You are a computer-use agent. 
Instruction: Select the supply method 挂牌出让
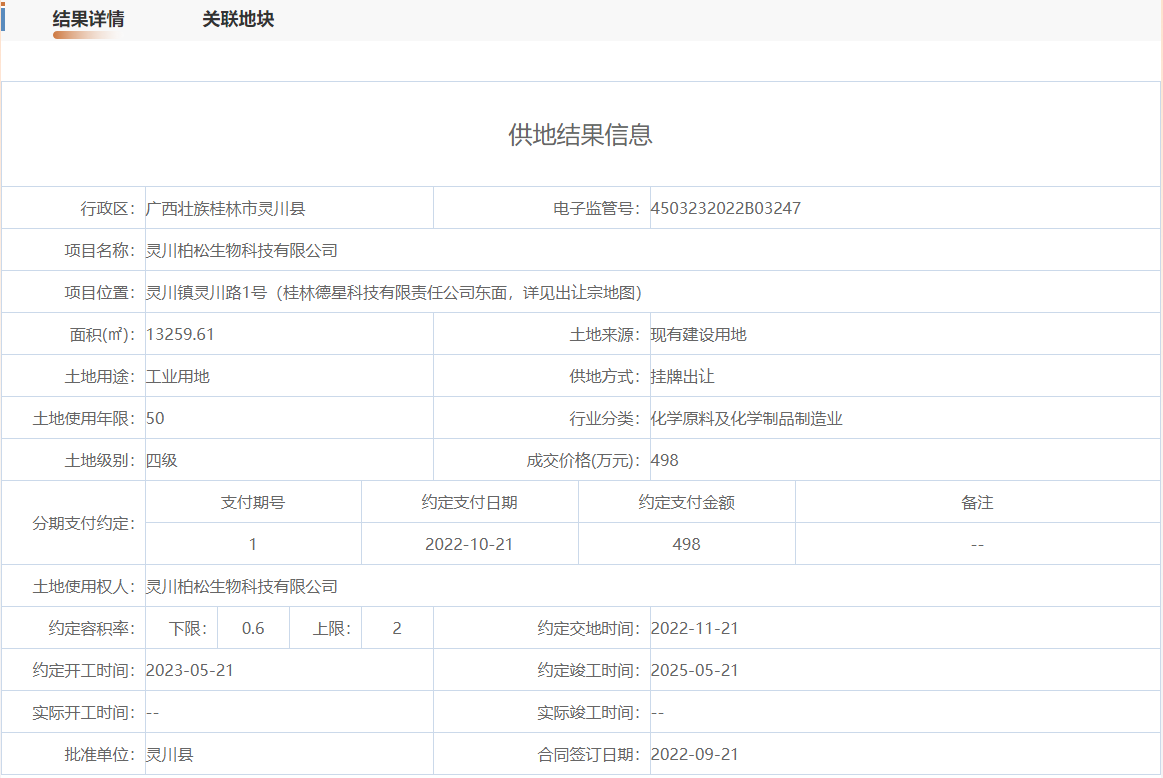point(682,377)
